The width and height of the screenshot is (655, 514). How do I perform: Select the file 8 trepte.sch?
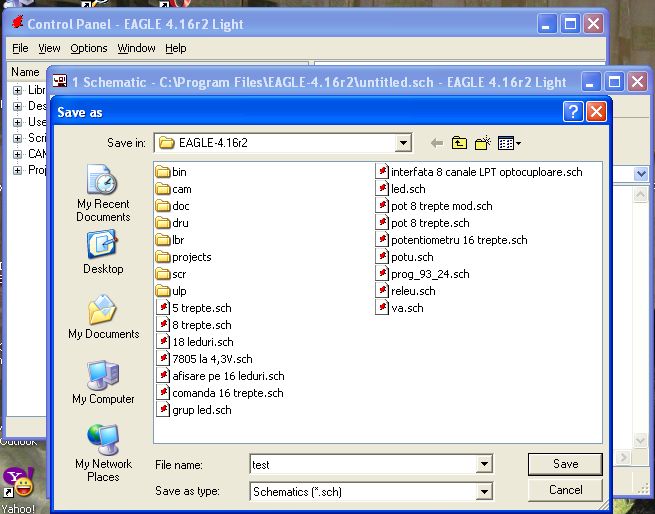point(194,325)
